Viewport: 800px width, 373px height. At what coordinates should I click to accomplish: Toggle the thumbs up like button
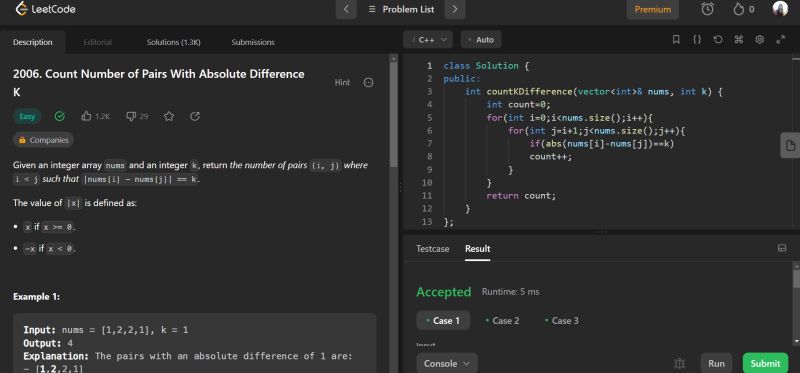point(95,116)
